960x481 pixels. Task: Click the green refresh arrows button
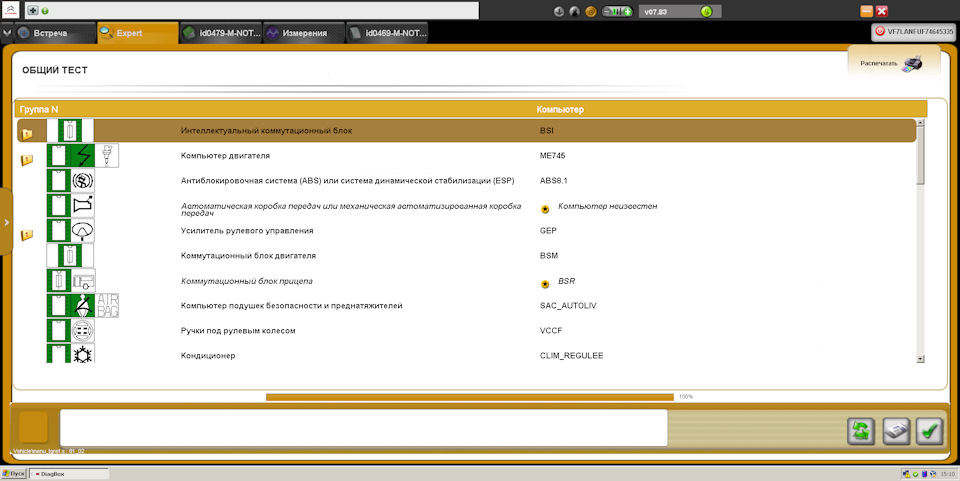coord(861,431)
